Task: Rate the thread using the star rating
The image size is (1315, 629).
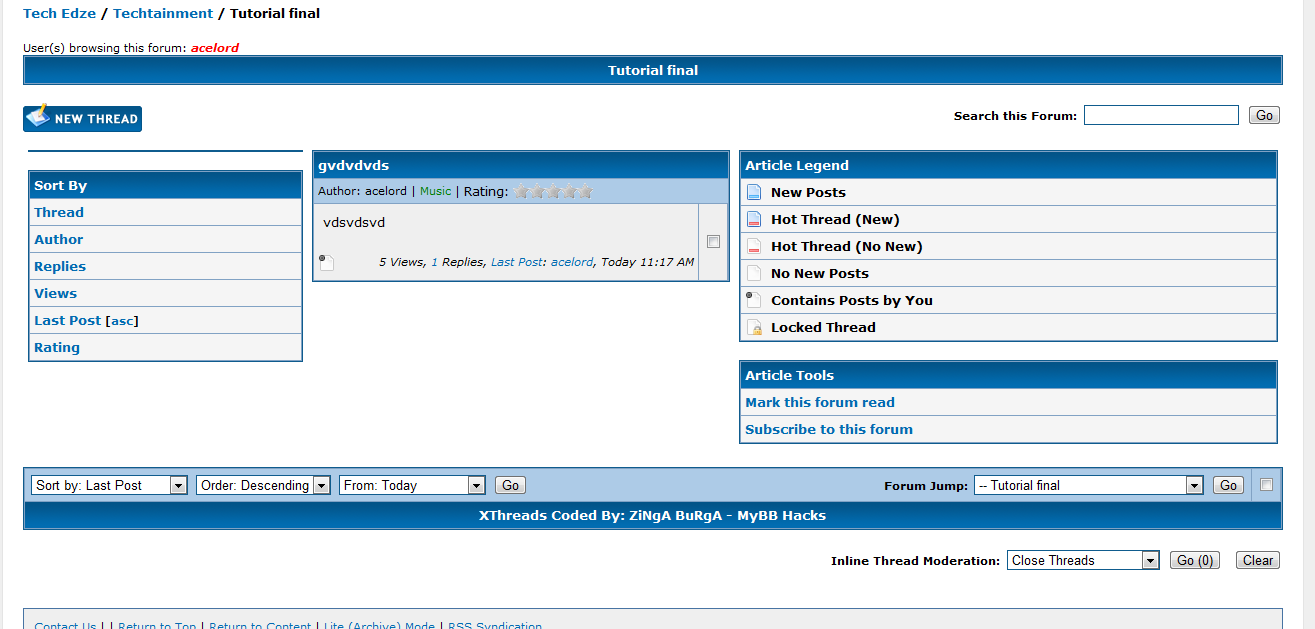Action: (x=553, y=192)
